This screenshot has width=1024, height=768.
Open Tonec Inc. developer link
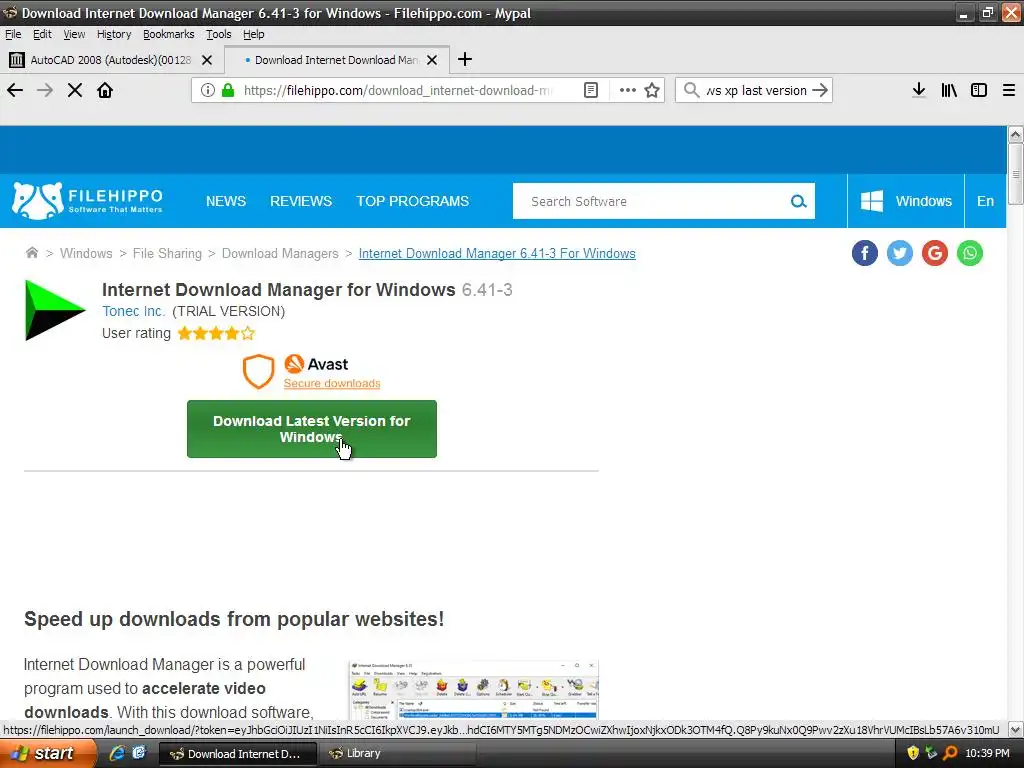pyautogui.click(x=133, y=311)
